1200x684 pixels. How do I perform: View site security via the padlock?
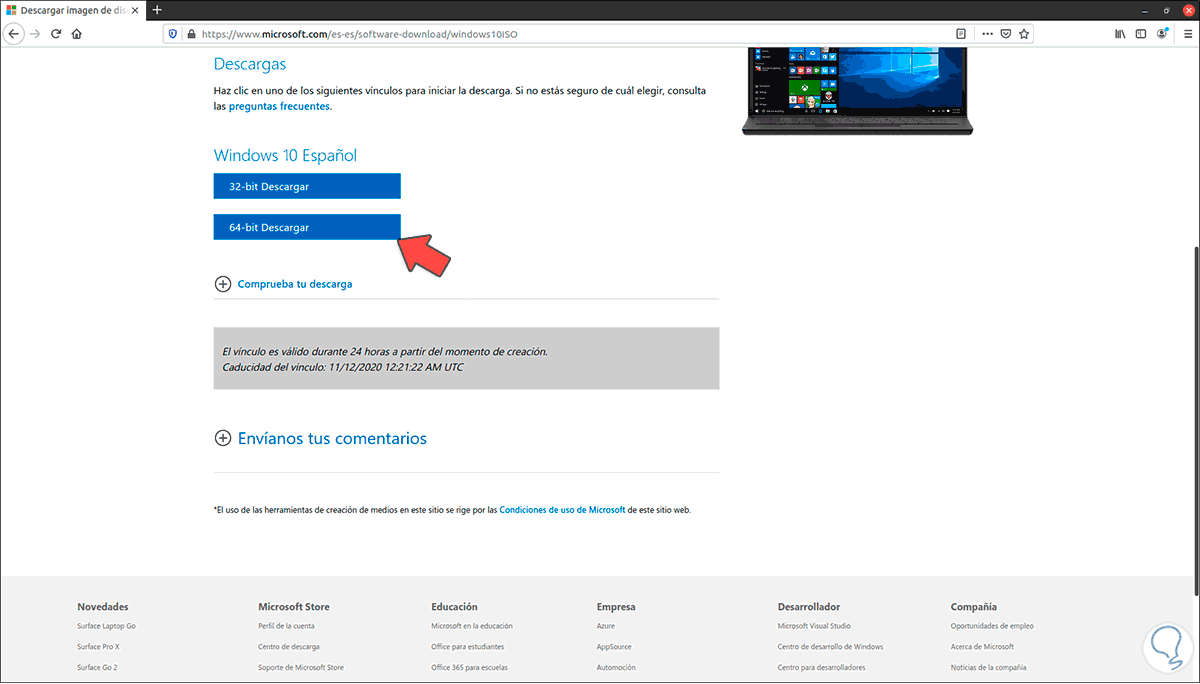point(190,33)
